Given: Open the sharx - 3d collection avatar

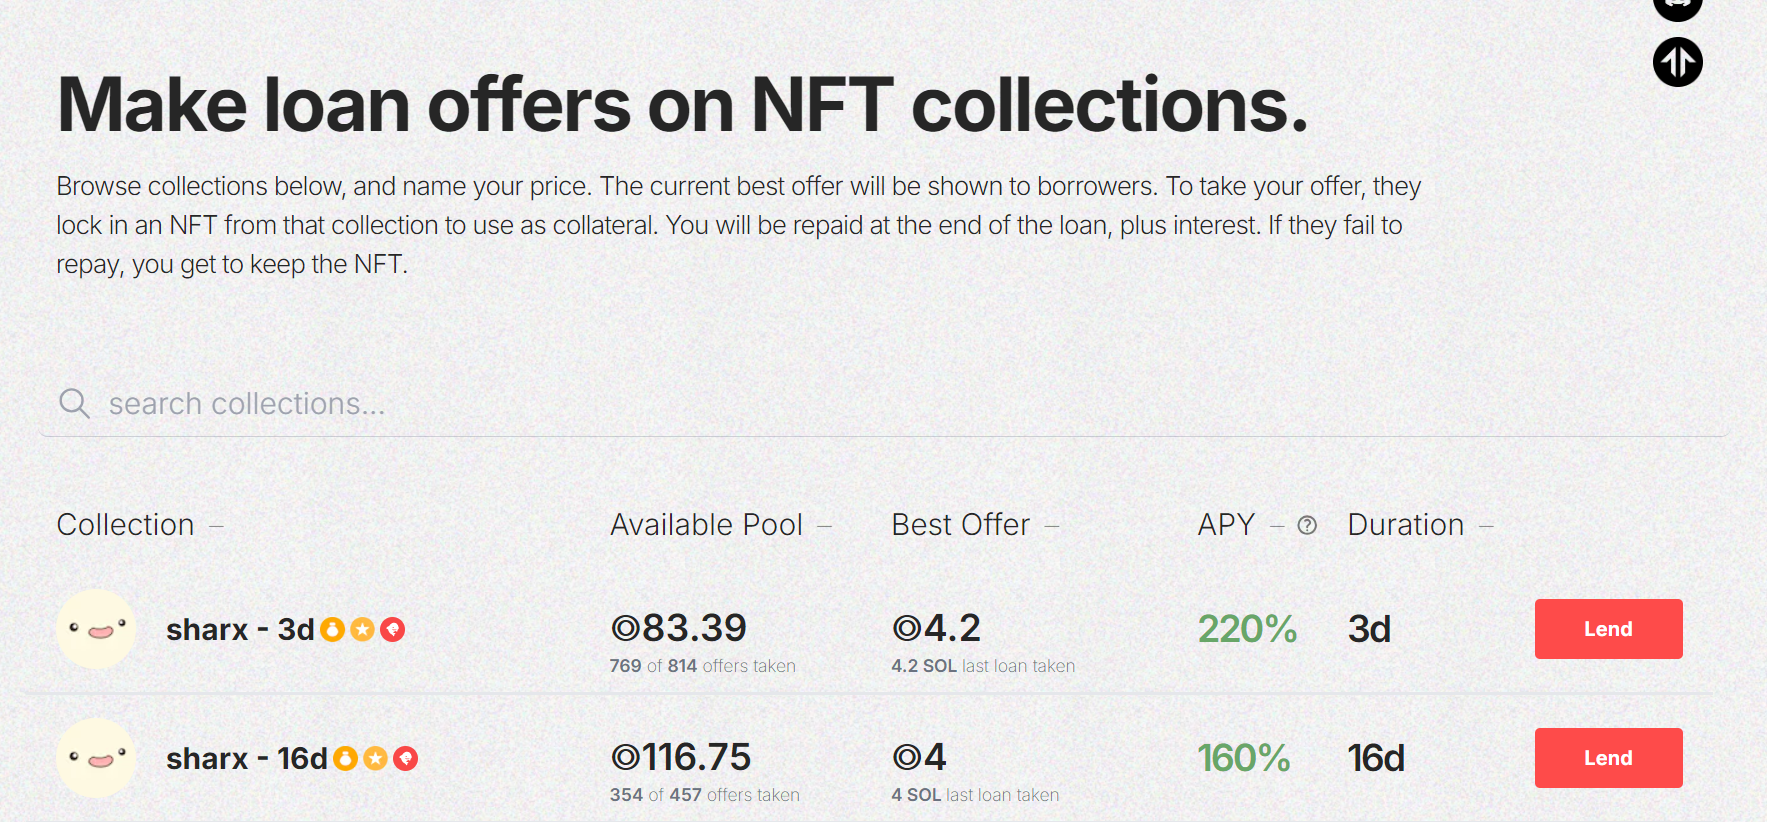Looking at the screenshot, I should point(96,629).
